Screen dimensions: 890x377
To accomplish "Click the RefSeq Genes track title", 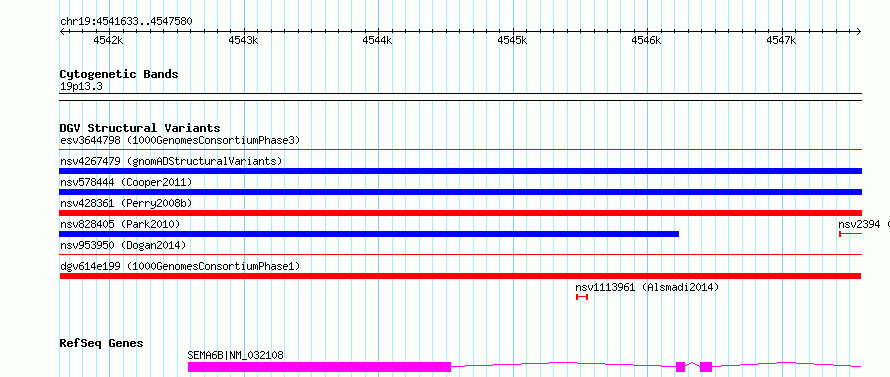I will pos(102,343).
